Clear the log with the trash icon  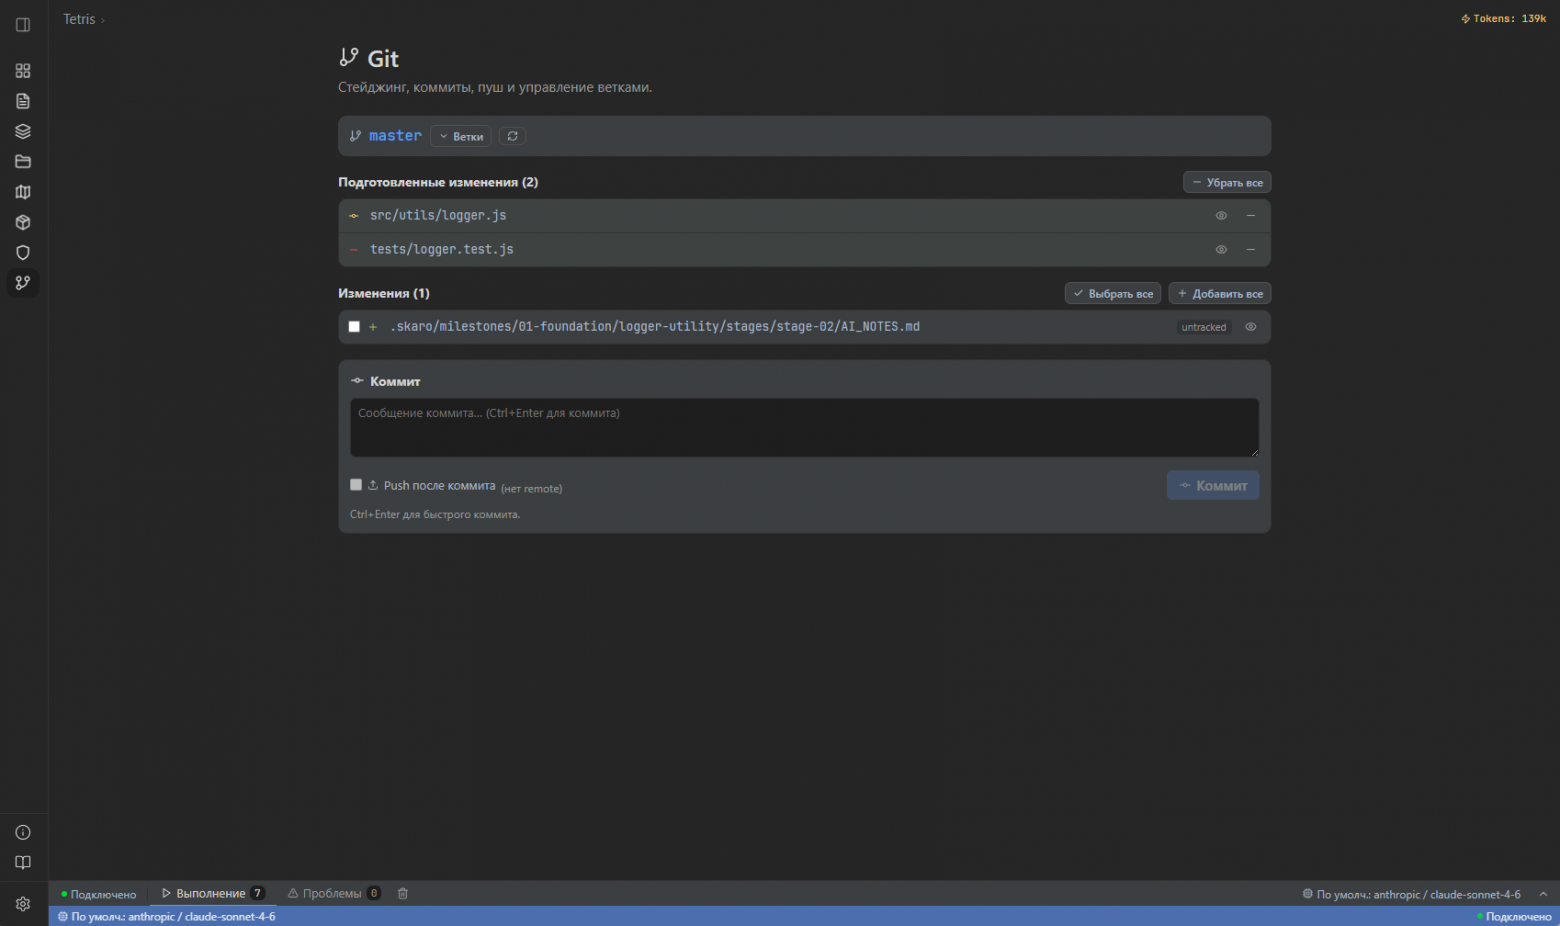(403, 894)
